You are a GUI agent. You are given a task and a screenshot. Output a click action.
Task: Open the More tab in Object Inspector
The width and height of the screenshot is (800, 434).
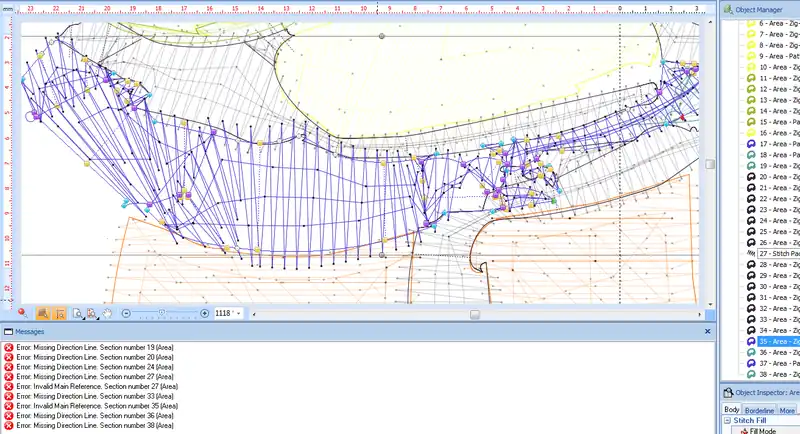coord(788,411)
